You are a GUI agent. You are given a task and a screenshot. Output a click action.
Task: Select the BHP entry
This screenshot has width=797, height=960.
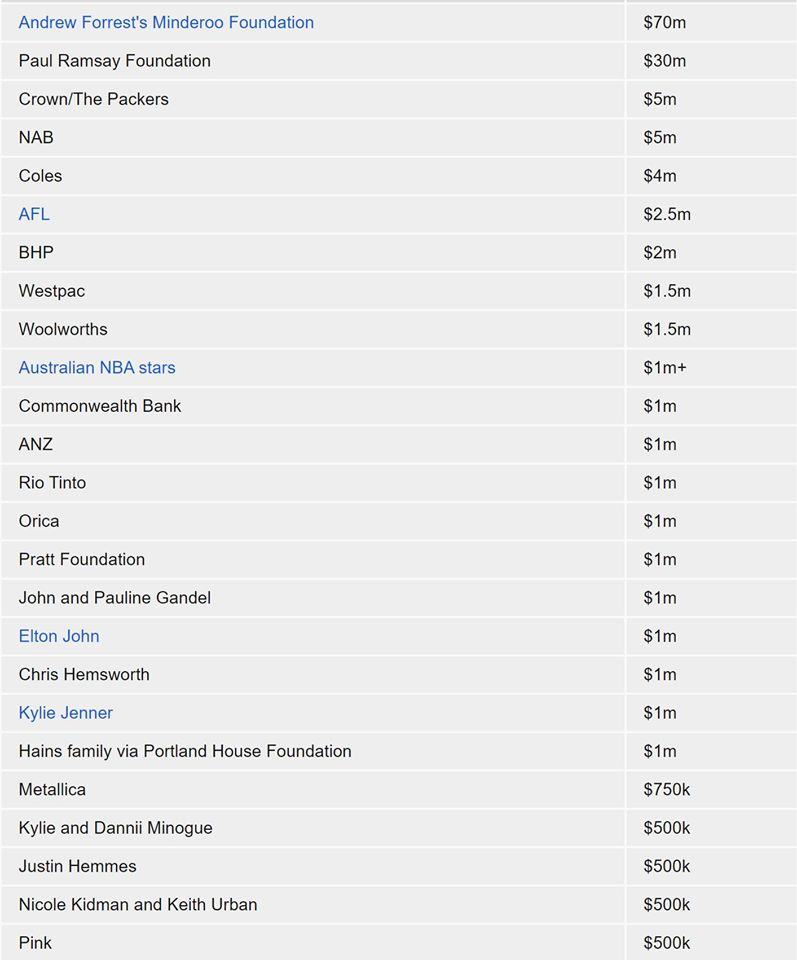click(36, 252)
